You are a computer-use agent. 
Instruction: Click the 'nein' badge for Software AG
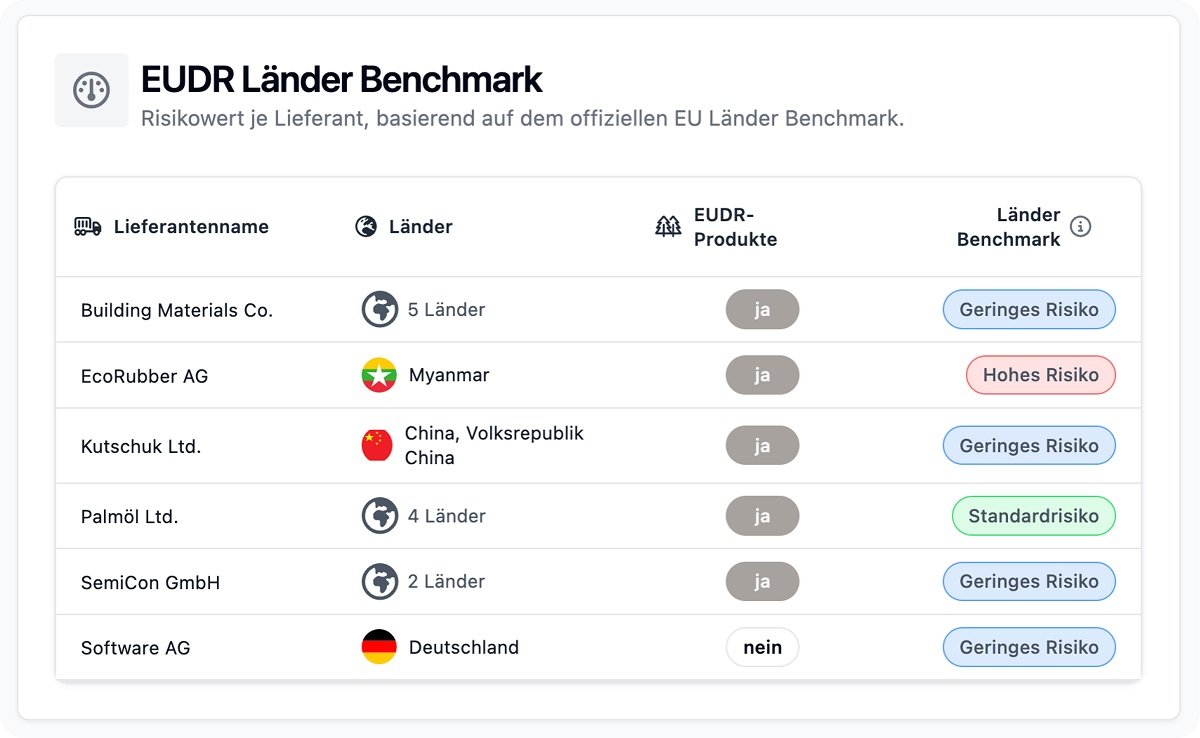click(x=762, y=647)
